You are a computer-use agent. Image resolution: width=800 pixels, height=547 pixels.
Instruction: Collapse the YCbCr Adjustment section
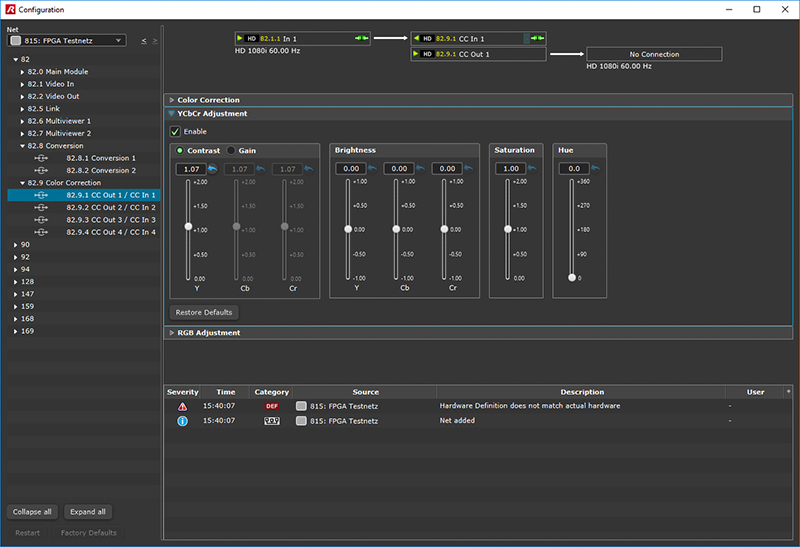(171, 113)
